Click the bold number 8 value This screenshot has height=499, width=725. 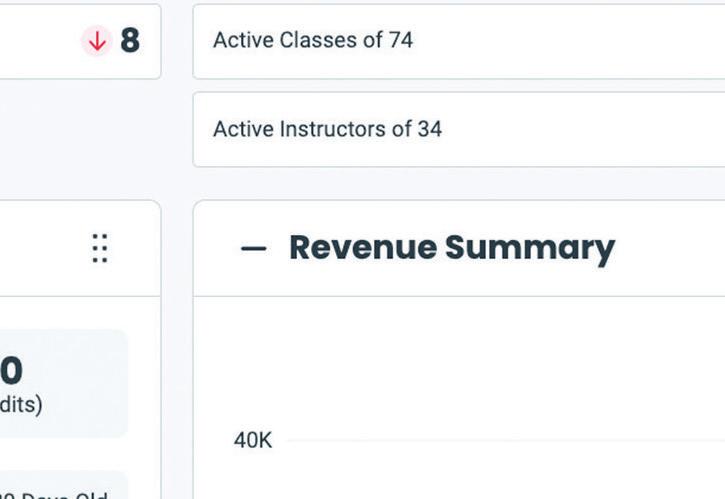pos(130,41)
